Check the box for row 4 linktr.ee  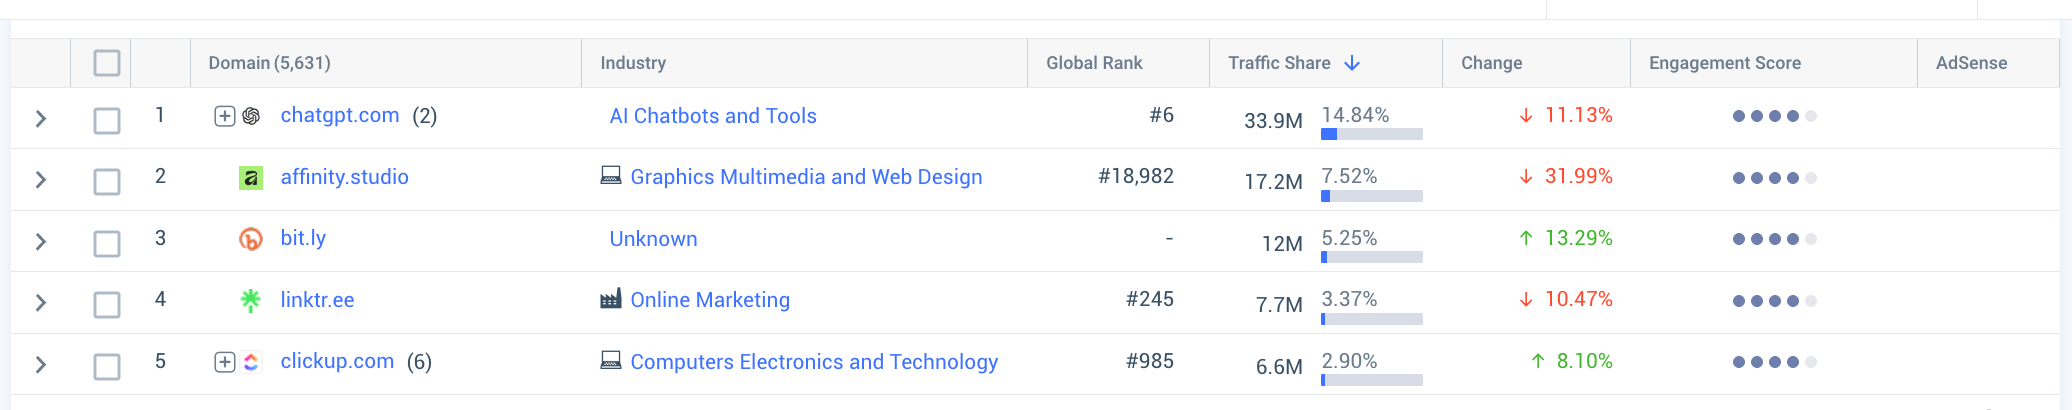[107, 305]
